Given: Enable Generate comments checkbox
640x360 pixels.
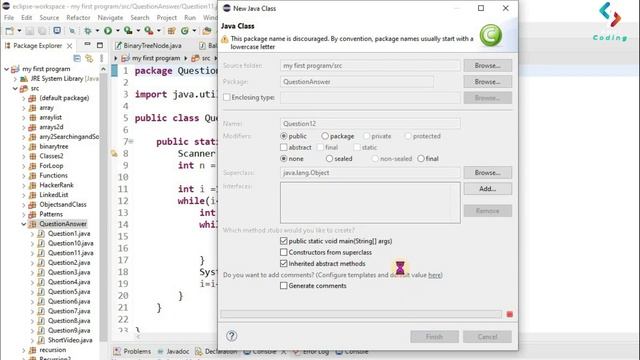Looking at the screenshot, I should 284,286.
